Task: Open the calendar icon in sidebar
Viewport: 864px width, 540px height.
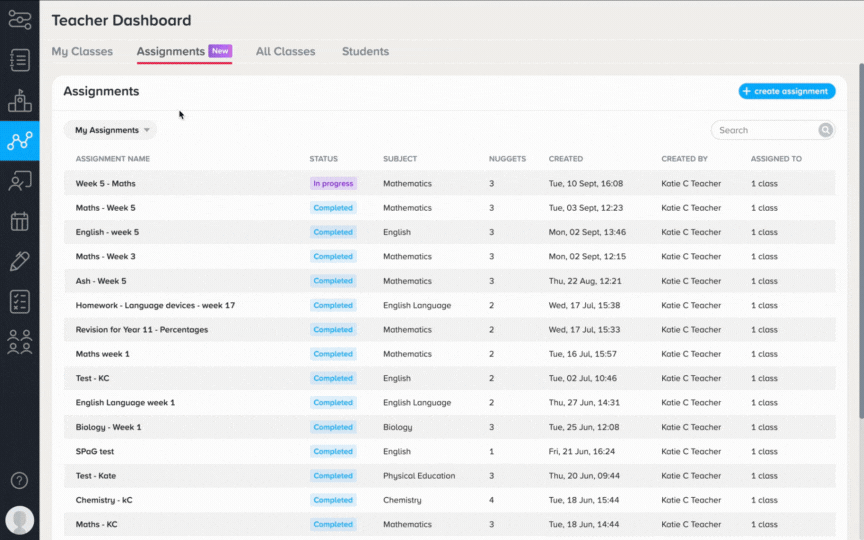Action: [x=20, y=221]
